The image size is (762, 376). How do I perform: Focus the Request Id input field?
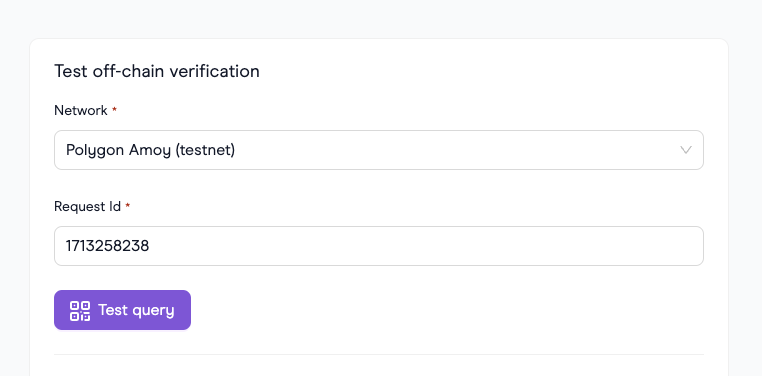click(379, 246)
